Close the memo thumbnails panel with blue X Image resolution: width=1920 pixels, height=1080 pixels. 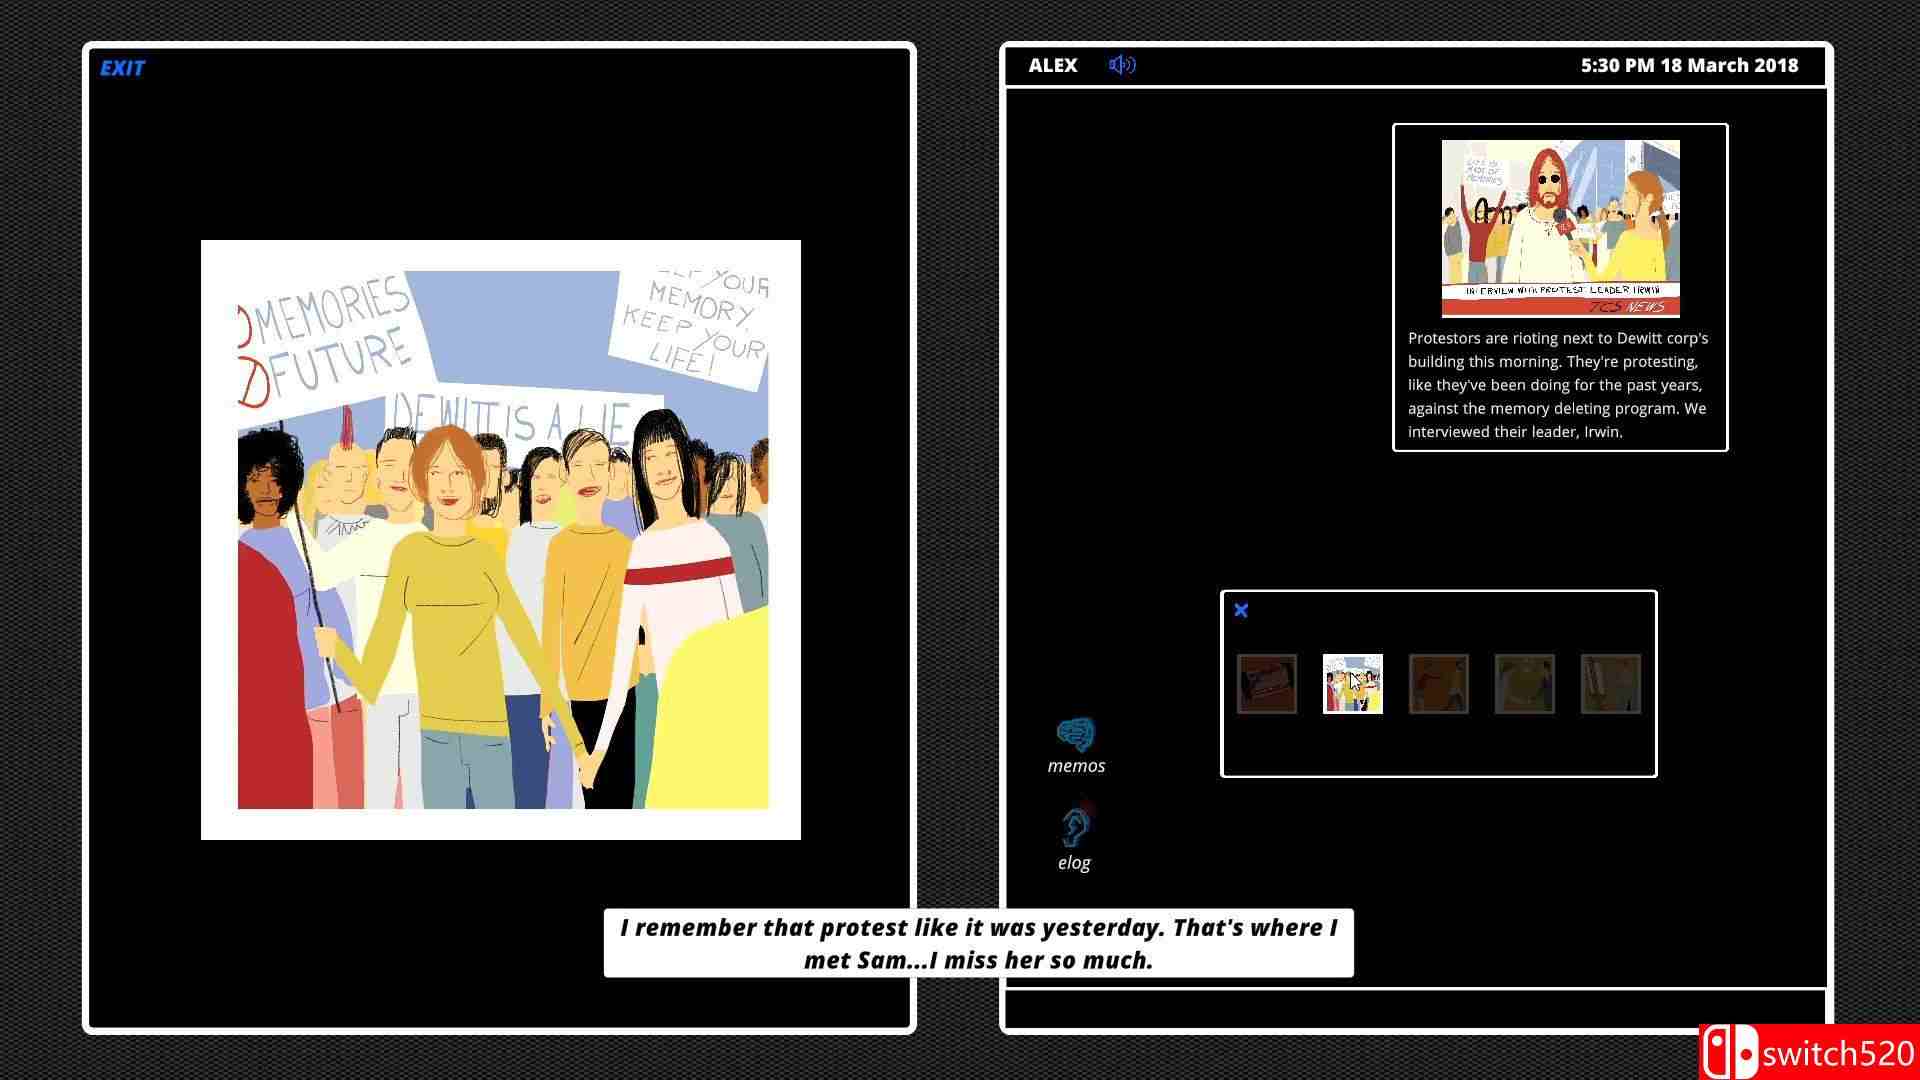1241,610
